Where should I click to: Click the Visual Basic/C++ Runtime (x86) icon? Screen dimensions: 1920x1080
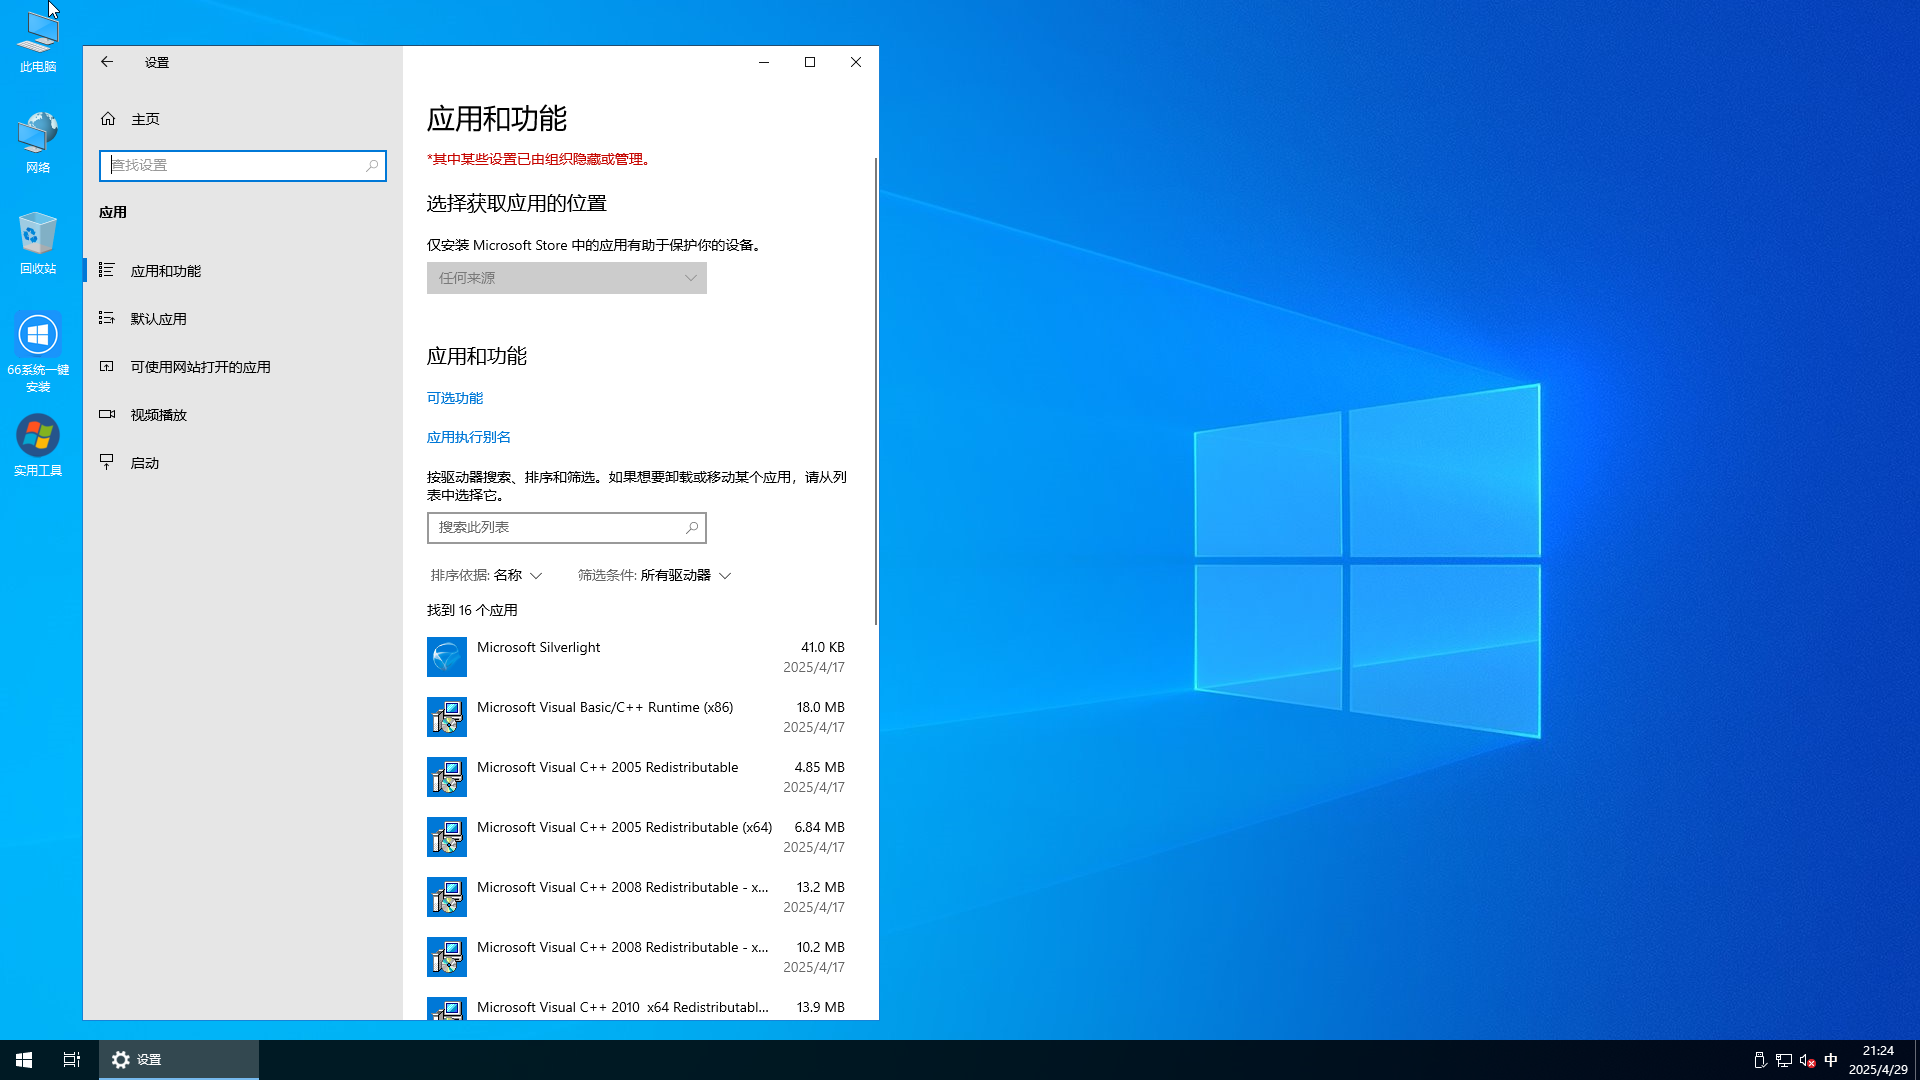point(447,717)
